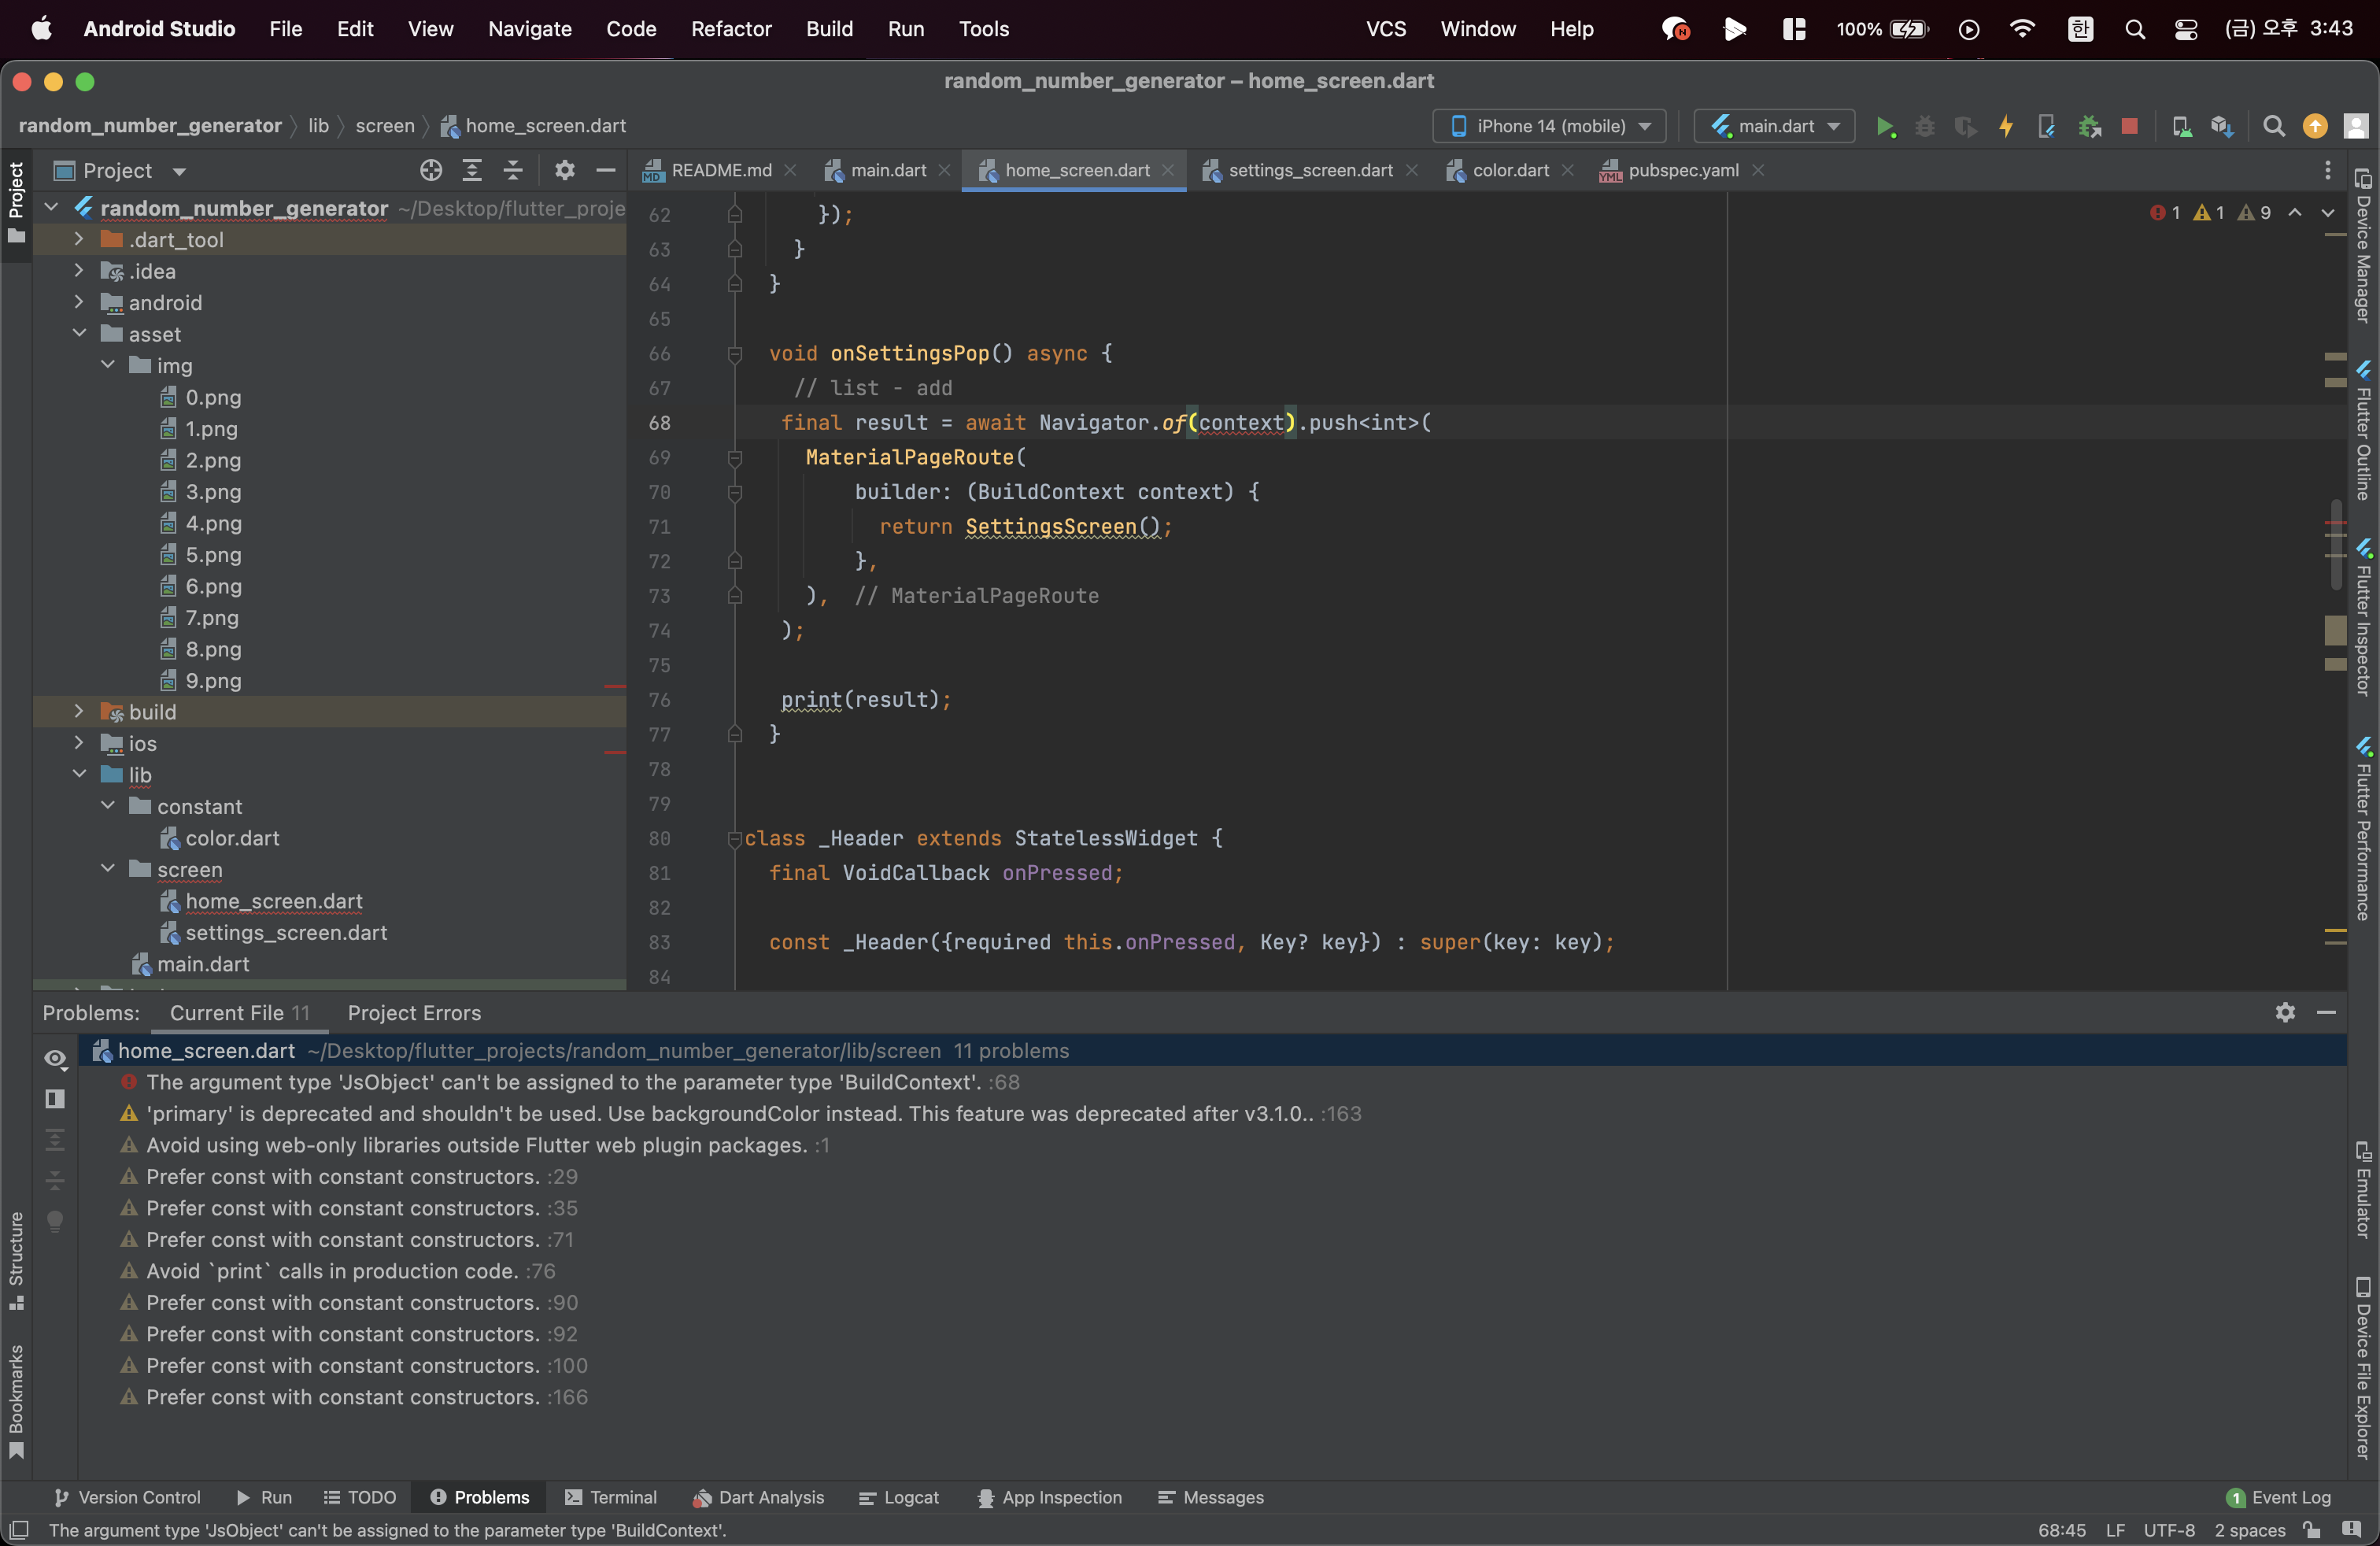Collapse all in Project panel toolbar
This screenshot has height=1546, width=2380.
tap(513, 170)
